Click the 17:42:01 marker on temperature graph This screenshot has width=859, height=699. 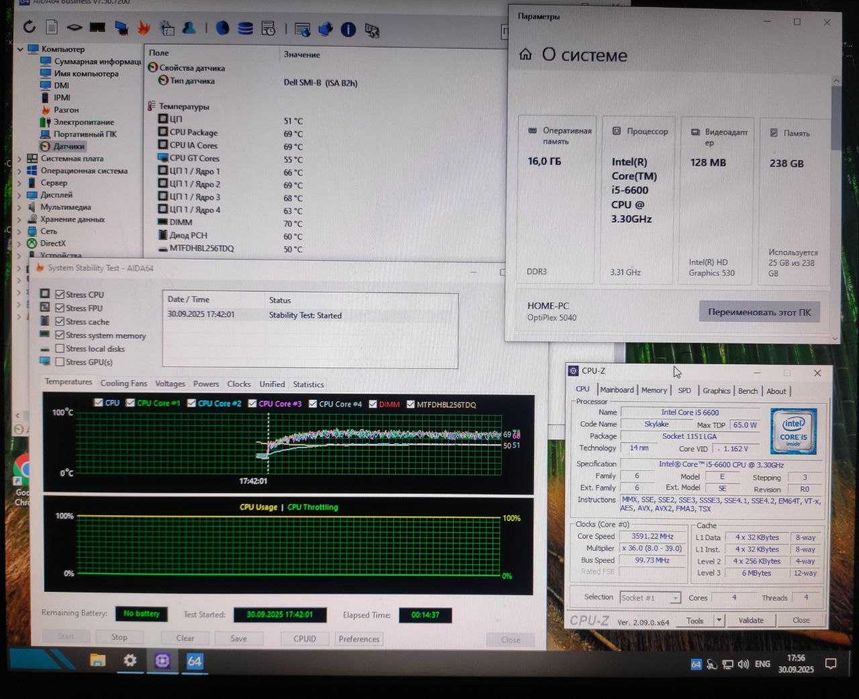pyautogui.click(x=253, y=481)
